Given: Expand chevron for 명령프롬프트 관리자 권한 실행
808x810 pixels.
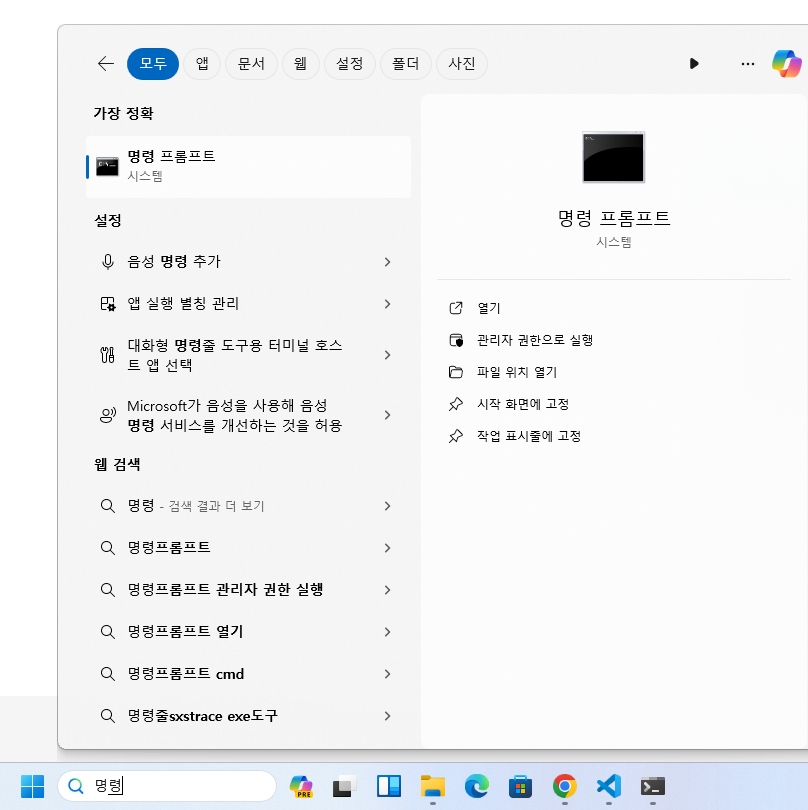Looking at the screenshot, I should 387,590.
